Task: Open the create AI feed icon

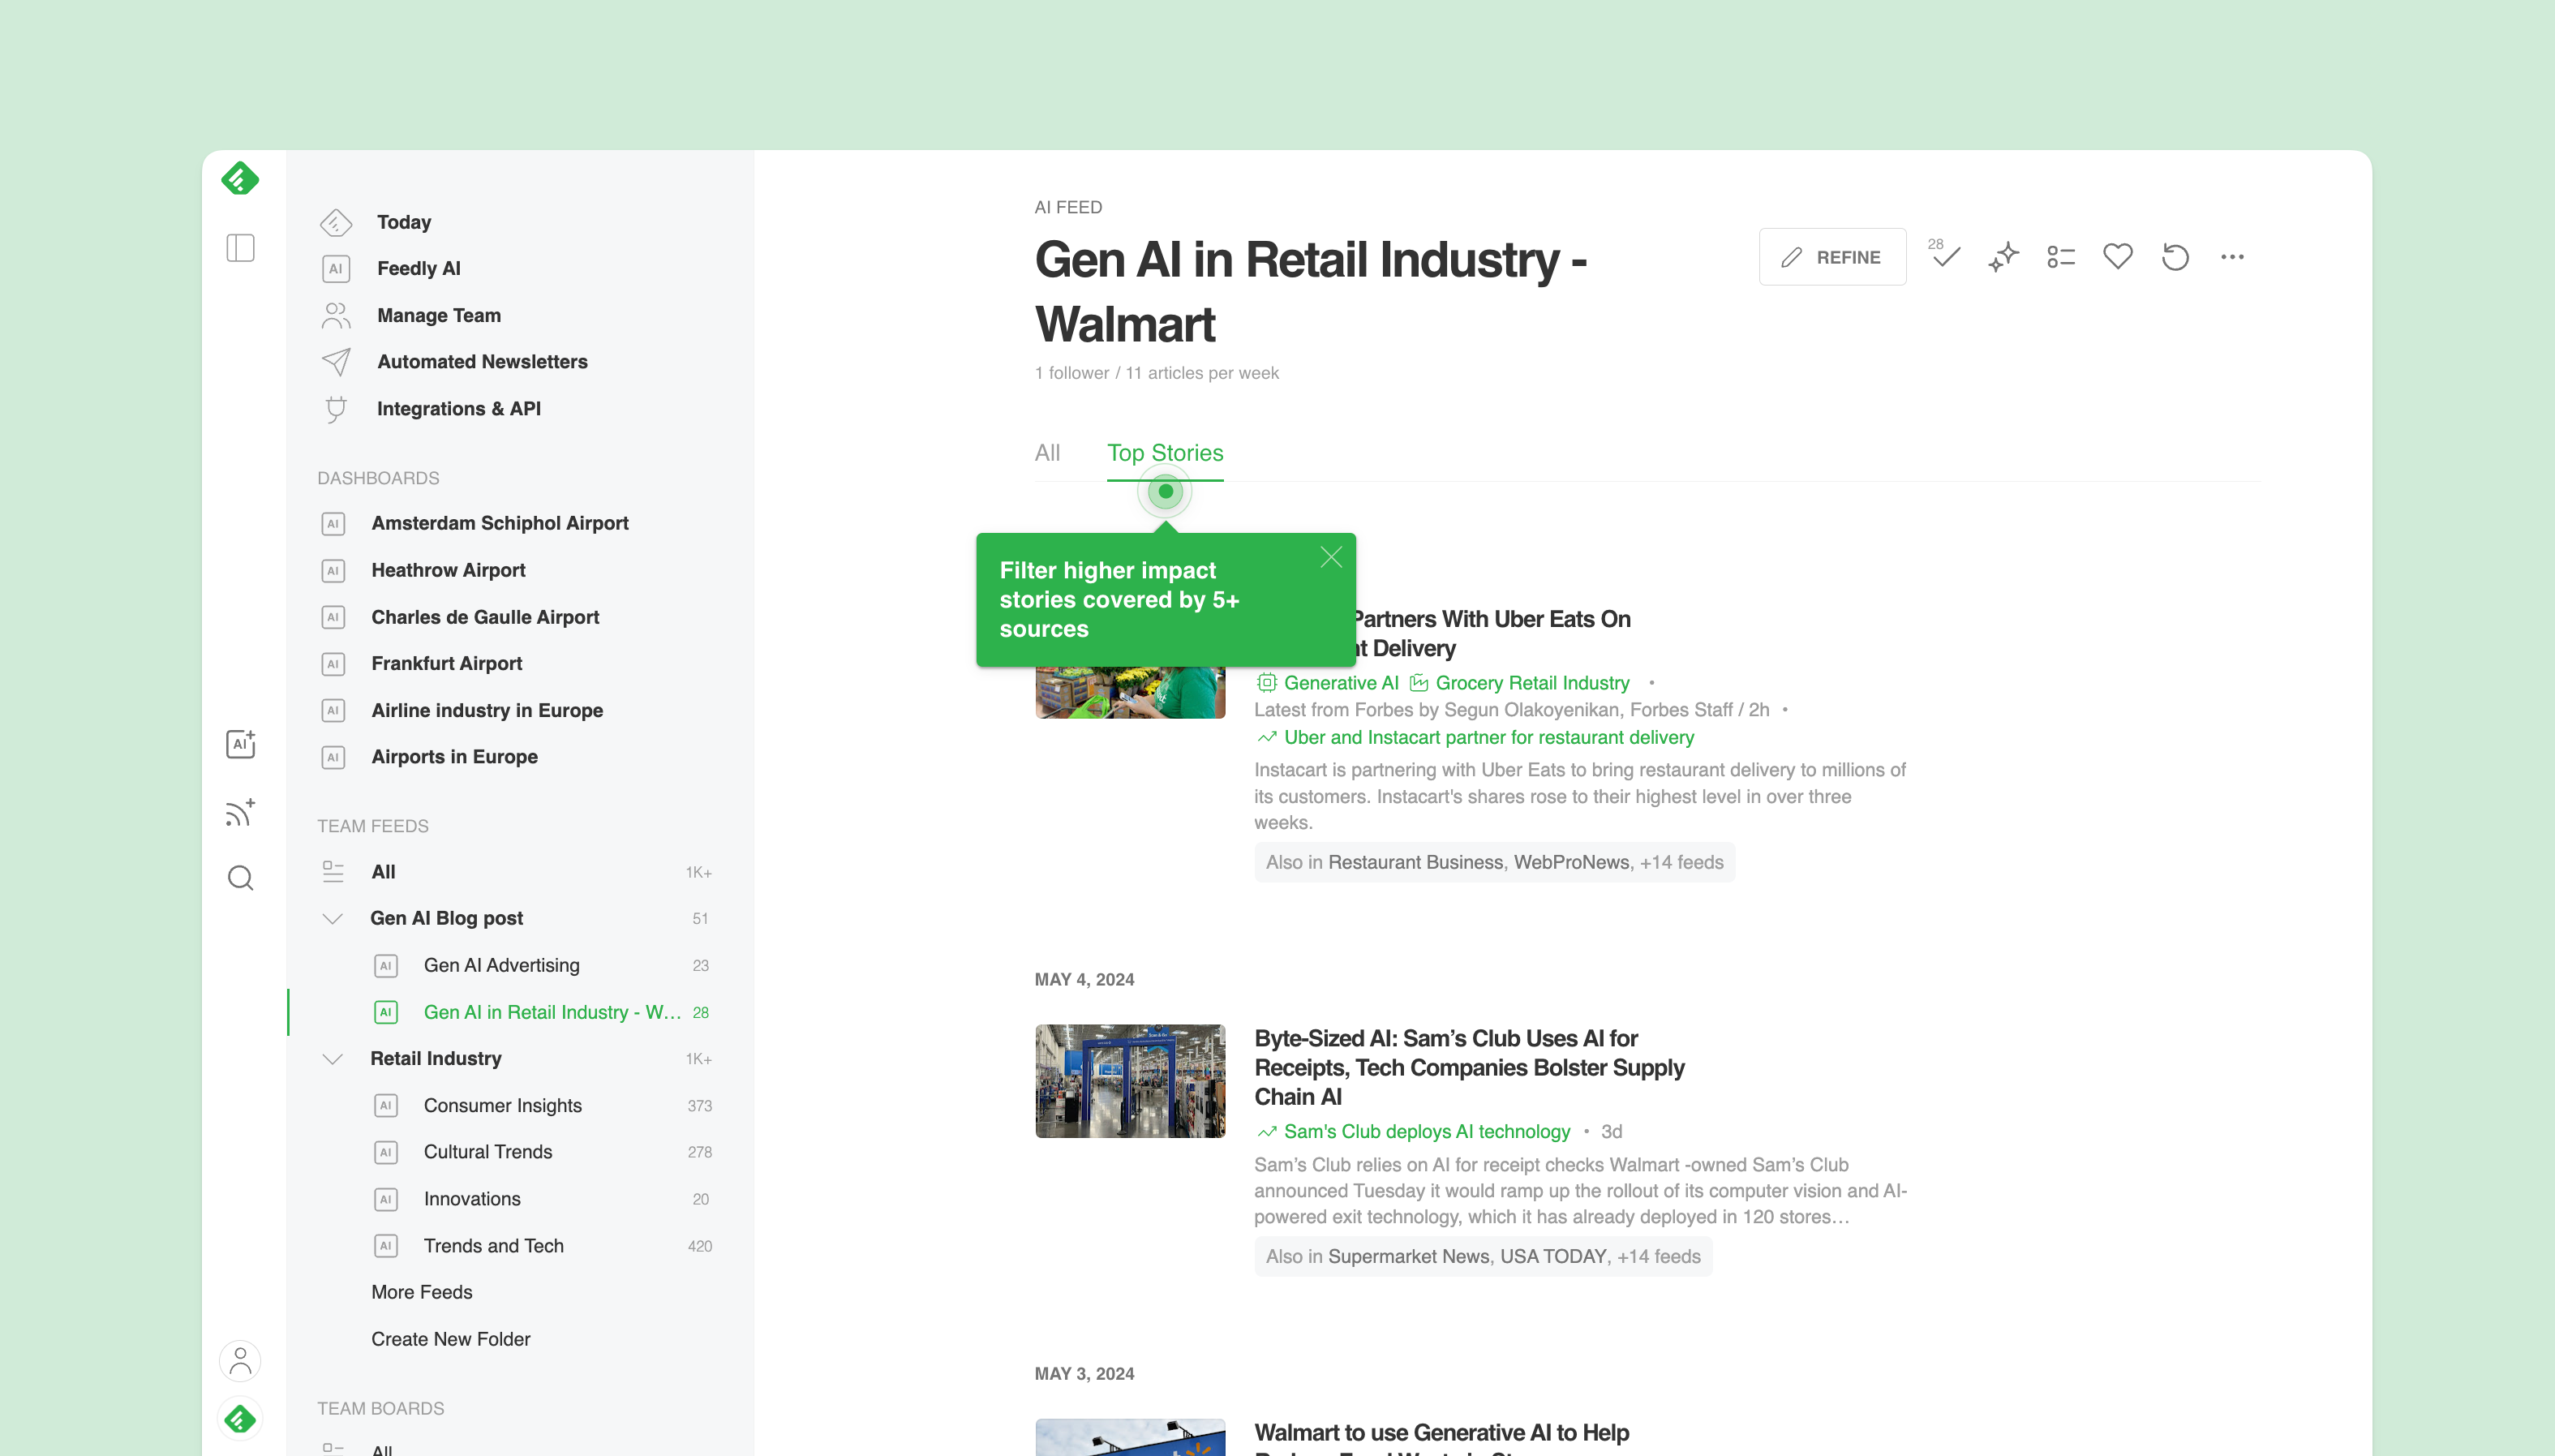Action: tap(240, 743)
